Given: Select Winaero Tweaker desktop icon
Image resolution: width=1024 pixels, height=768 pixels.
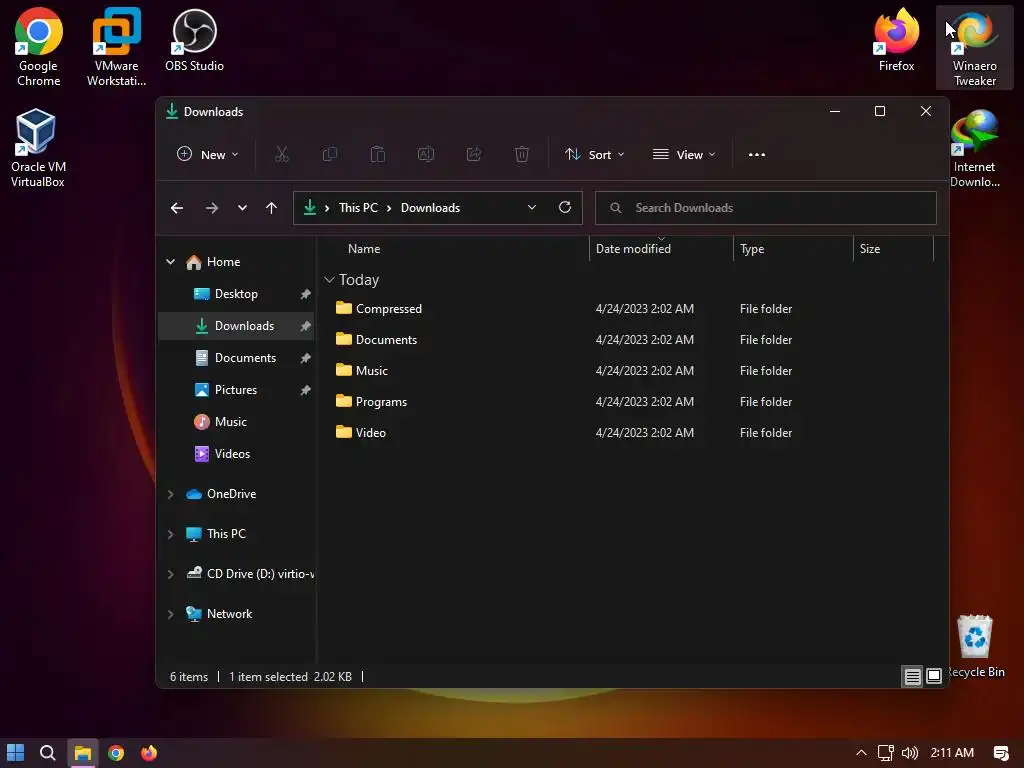Looking at the screenshot, I should coord(974,47).
